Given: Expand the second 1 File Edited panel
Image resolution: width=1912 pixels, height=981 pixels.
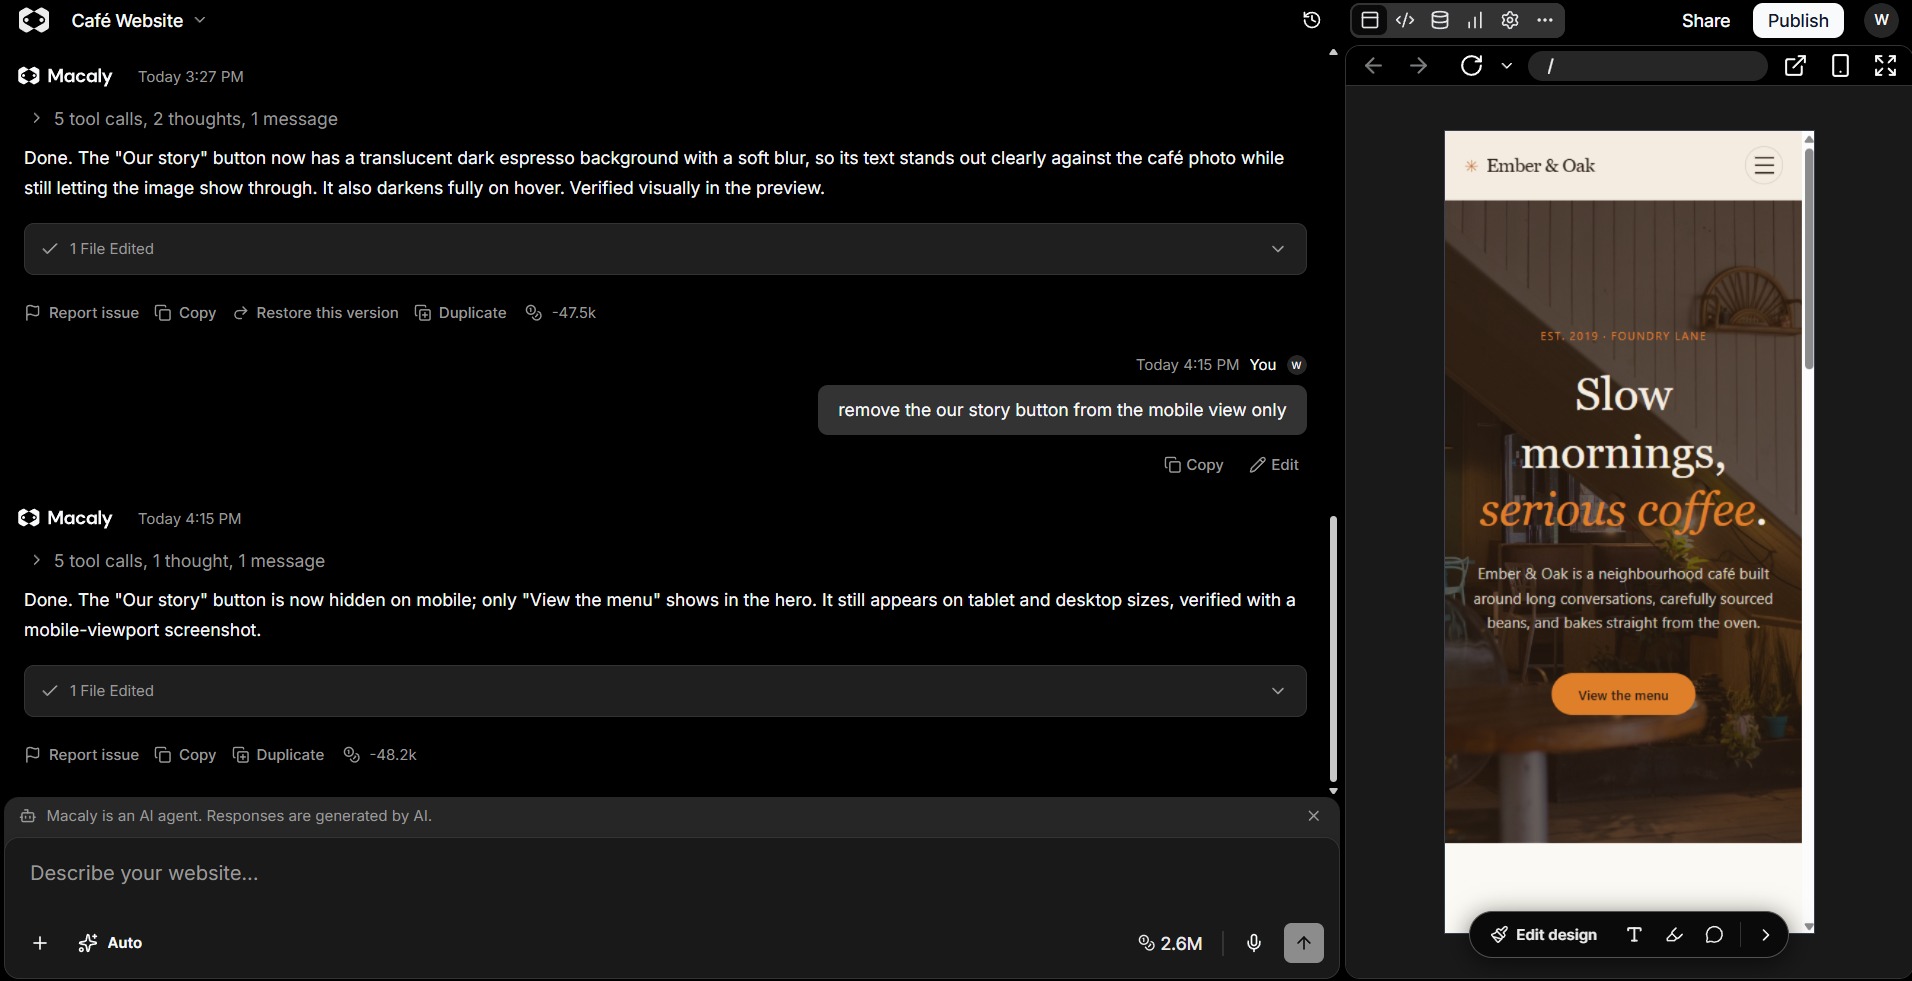Looking at the screenshot, I should pos(665,691).
